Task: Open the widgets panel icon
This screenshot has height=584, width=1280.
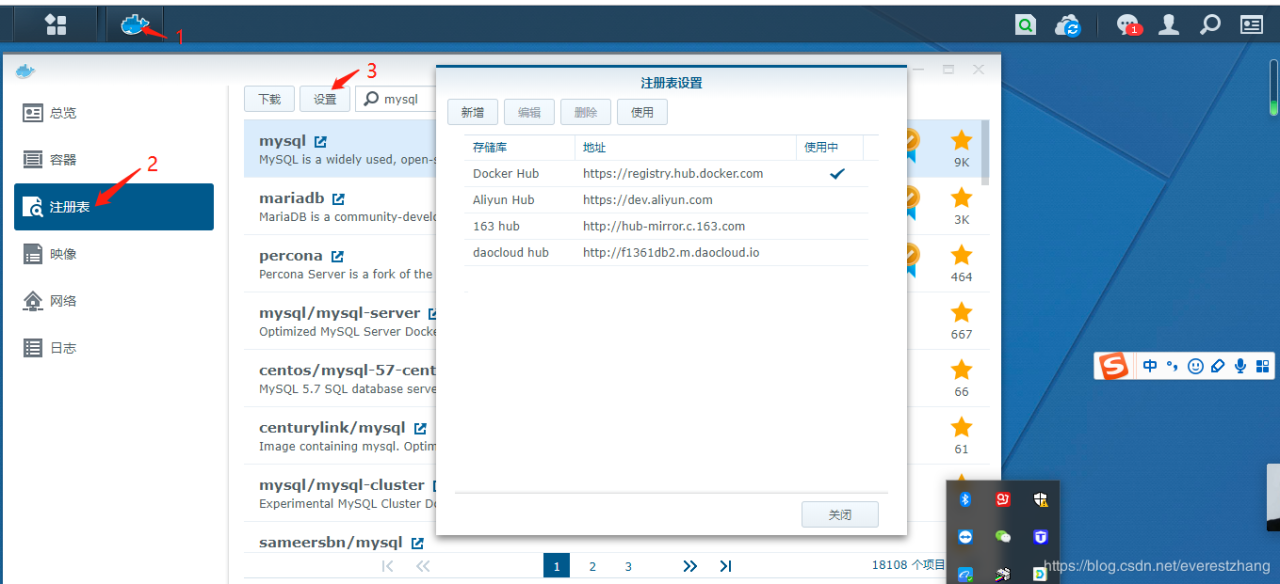Action: point(1252,25)
